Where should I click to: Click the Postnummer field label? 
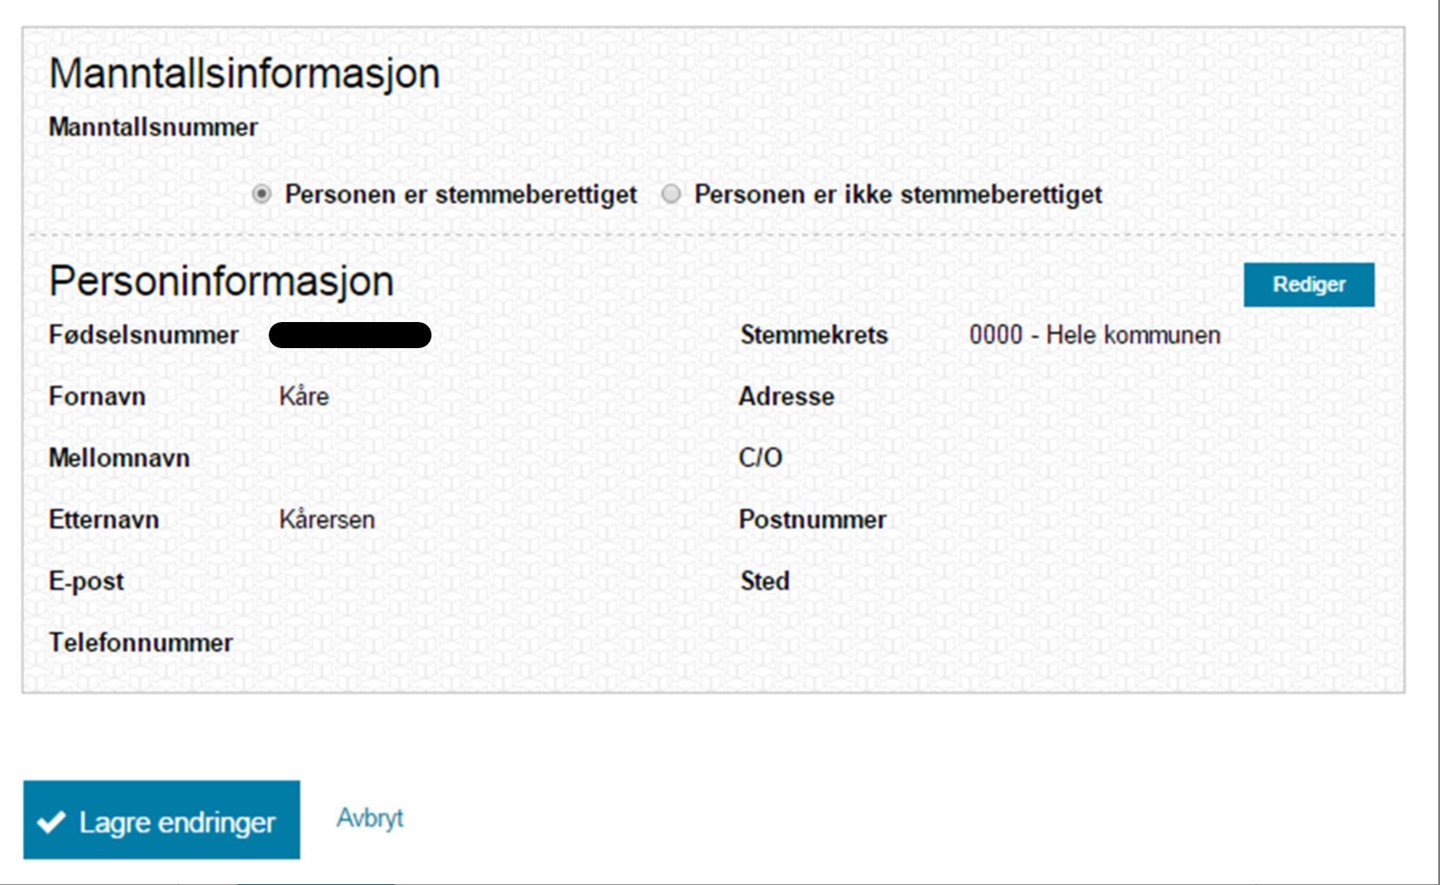point(812,520)
